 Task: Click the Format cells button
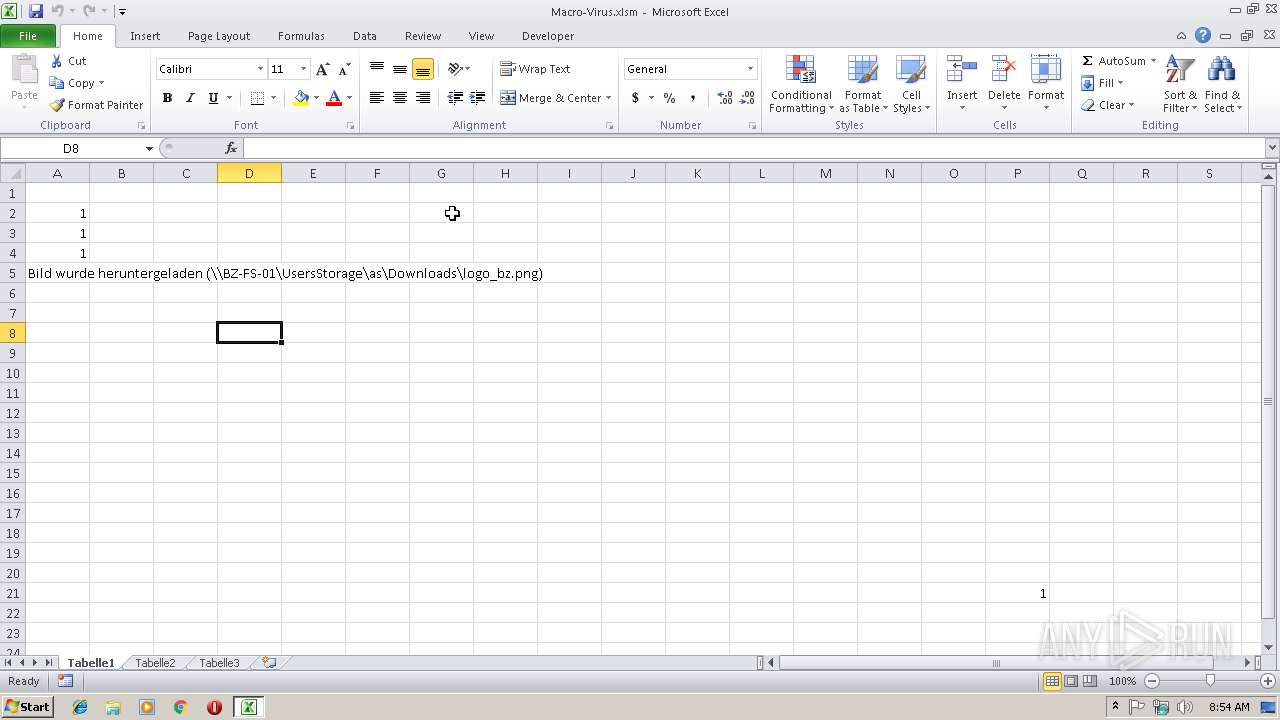click(x=1045, y=84)
